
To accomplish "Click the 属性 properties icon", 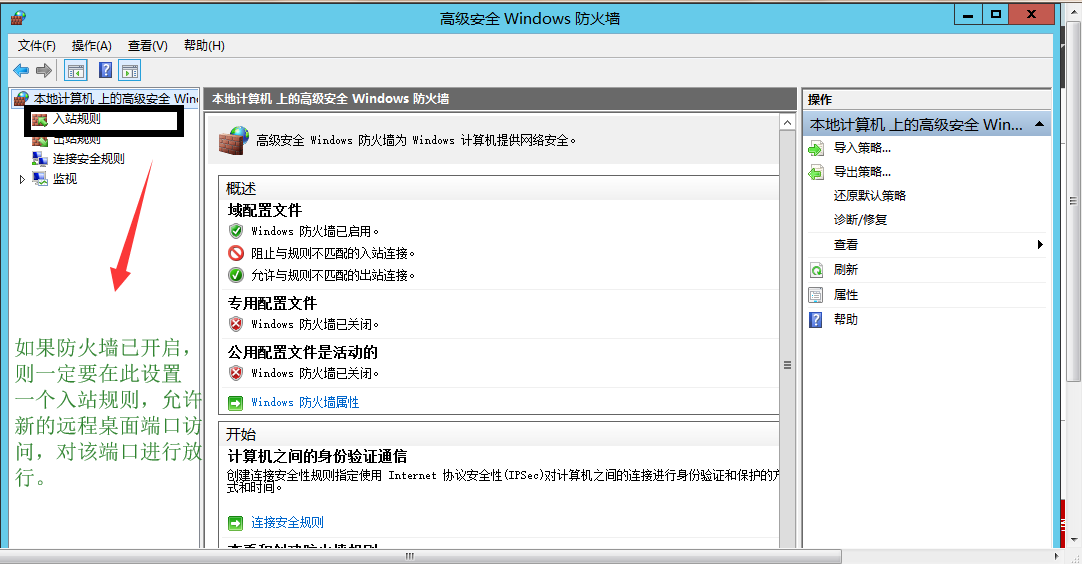I will pos(816,295).
